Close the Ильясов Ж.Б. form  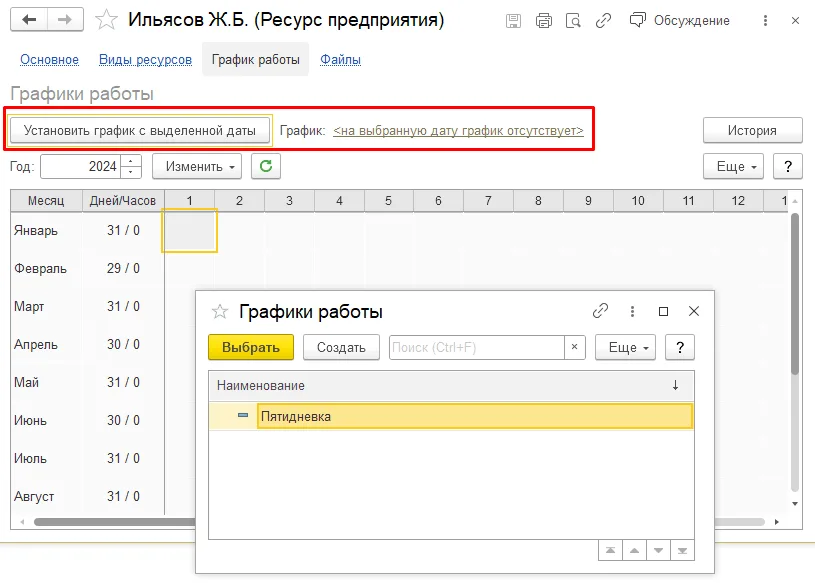(795, 21)
